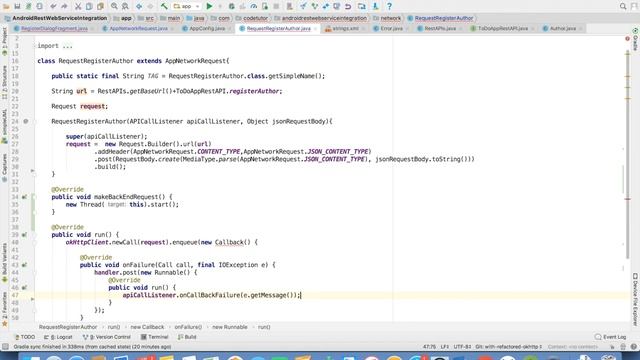This screenshot has height=360, width=640.
Task: Expand the collapsed import block
Action: (x=55, y=46)
